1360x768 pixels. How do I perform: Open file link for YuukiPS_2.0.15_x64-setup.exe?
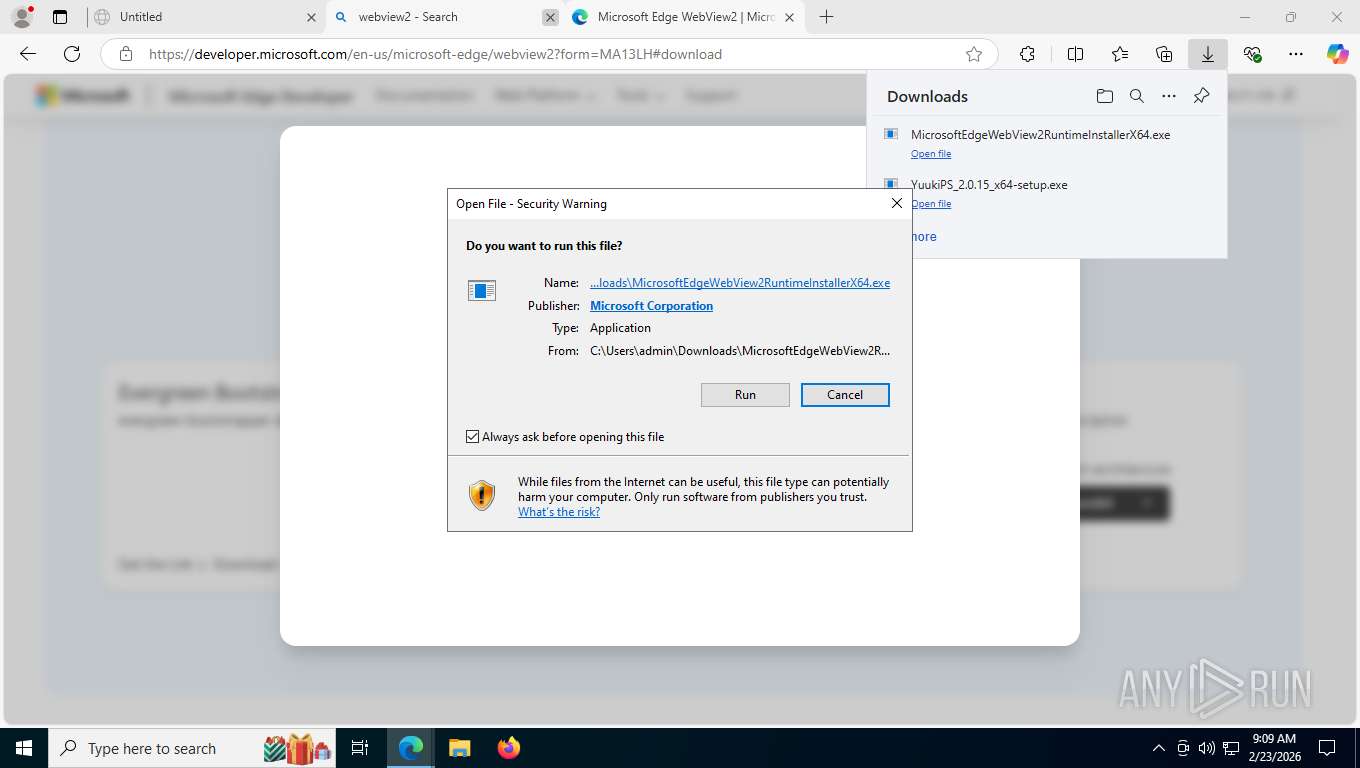tap(931, 204)
